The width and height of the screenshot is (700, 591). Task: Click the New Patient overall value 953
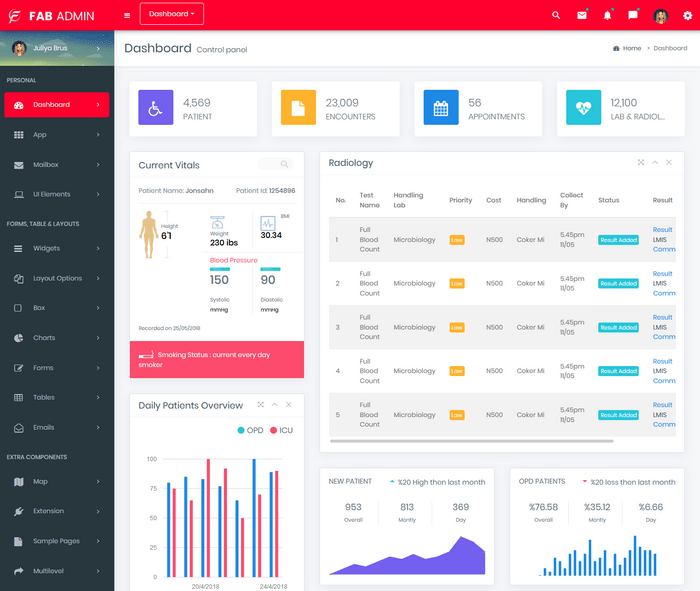coord(353,507)
